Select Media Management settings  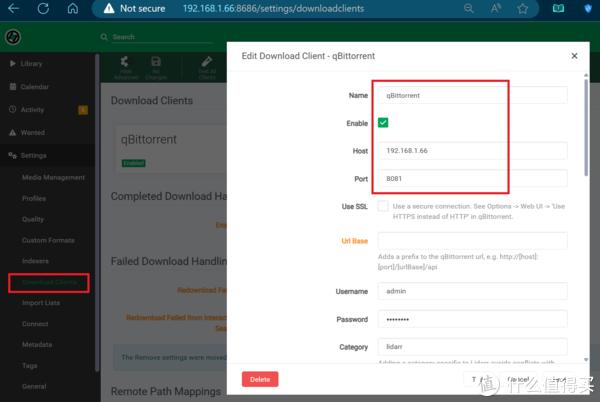53,177
